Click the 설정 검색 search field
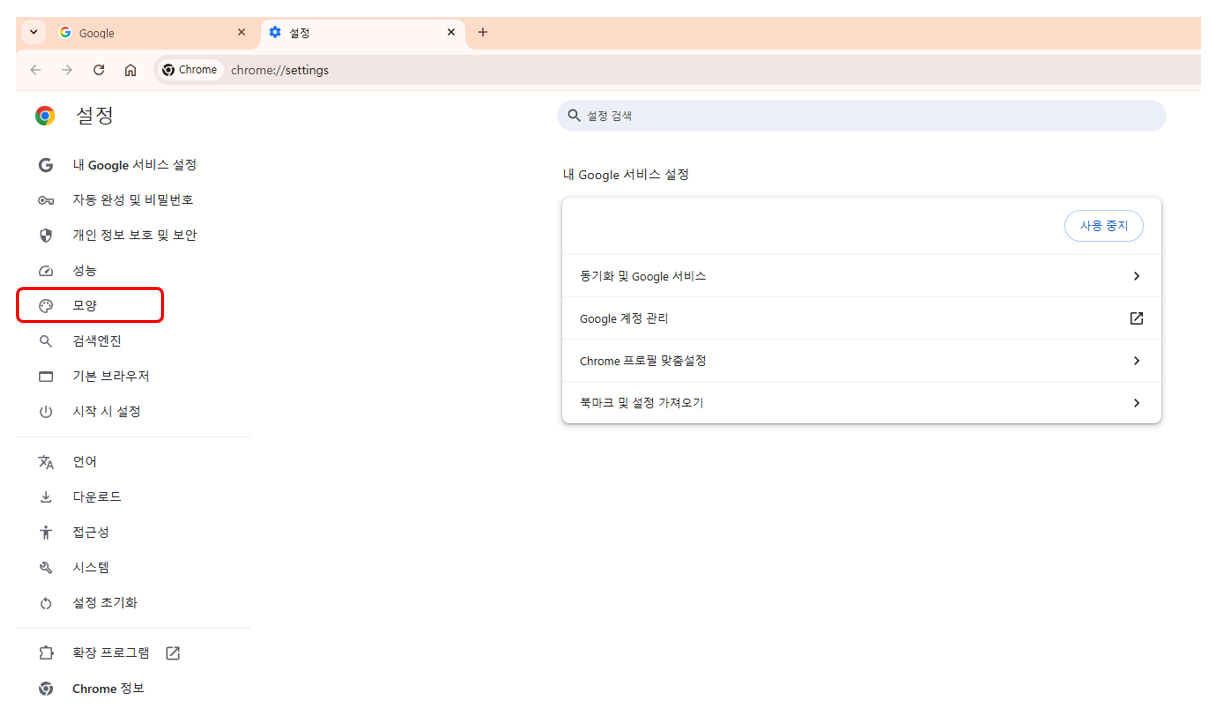This screenshot has width=1211, height=711. click(x=861, y=116)
